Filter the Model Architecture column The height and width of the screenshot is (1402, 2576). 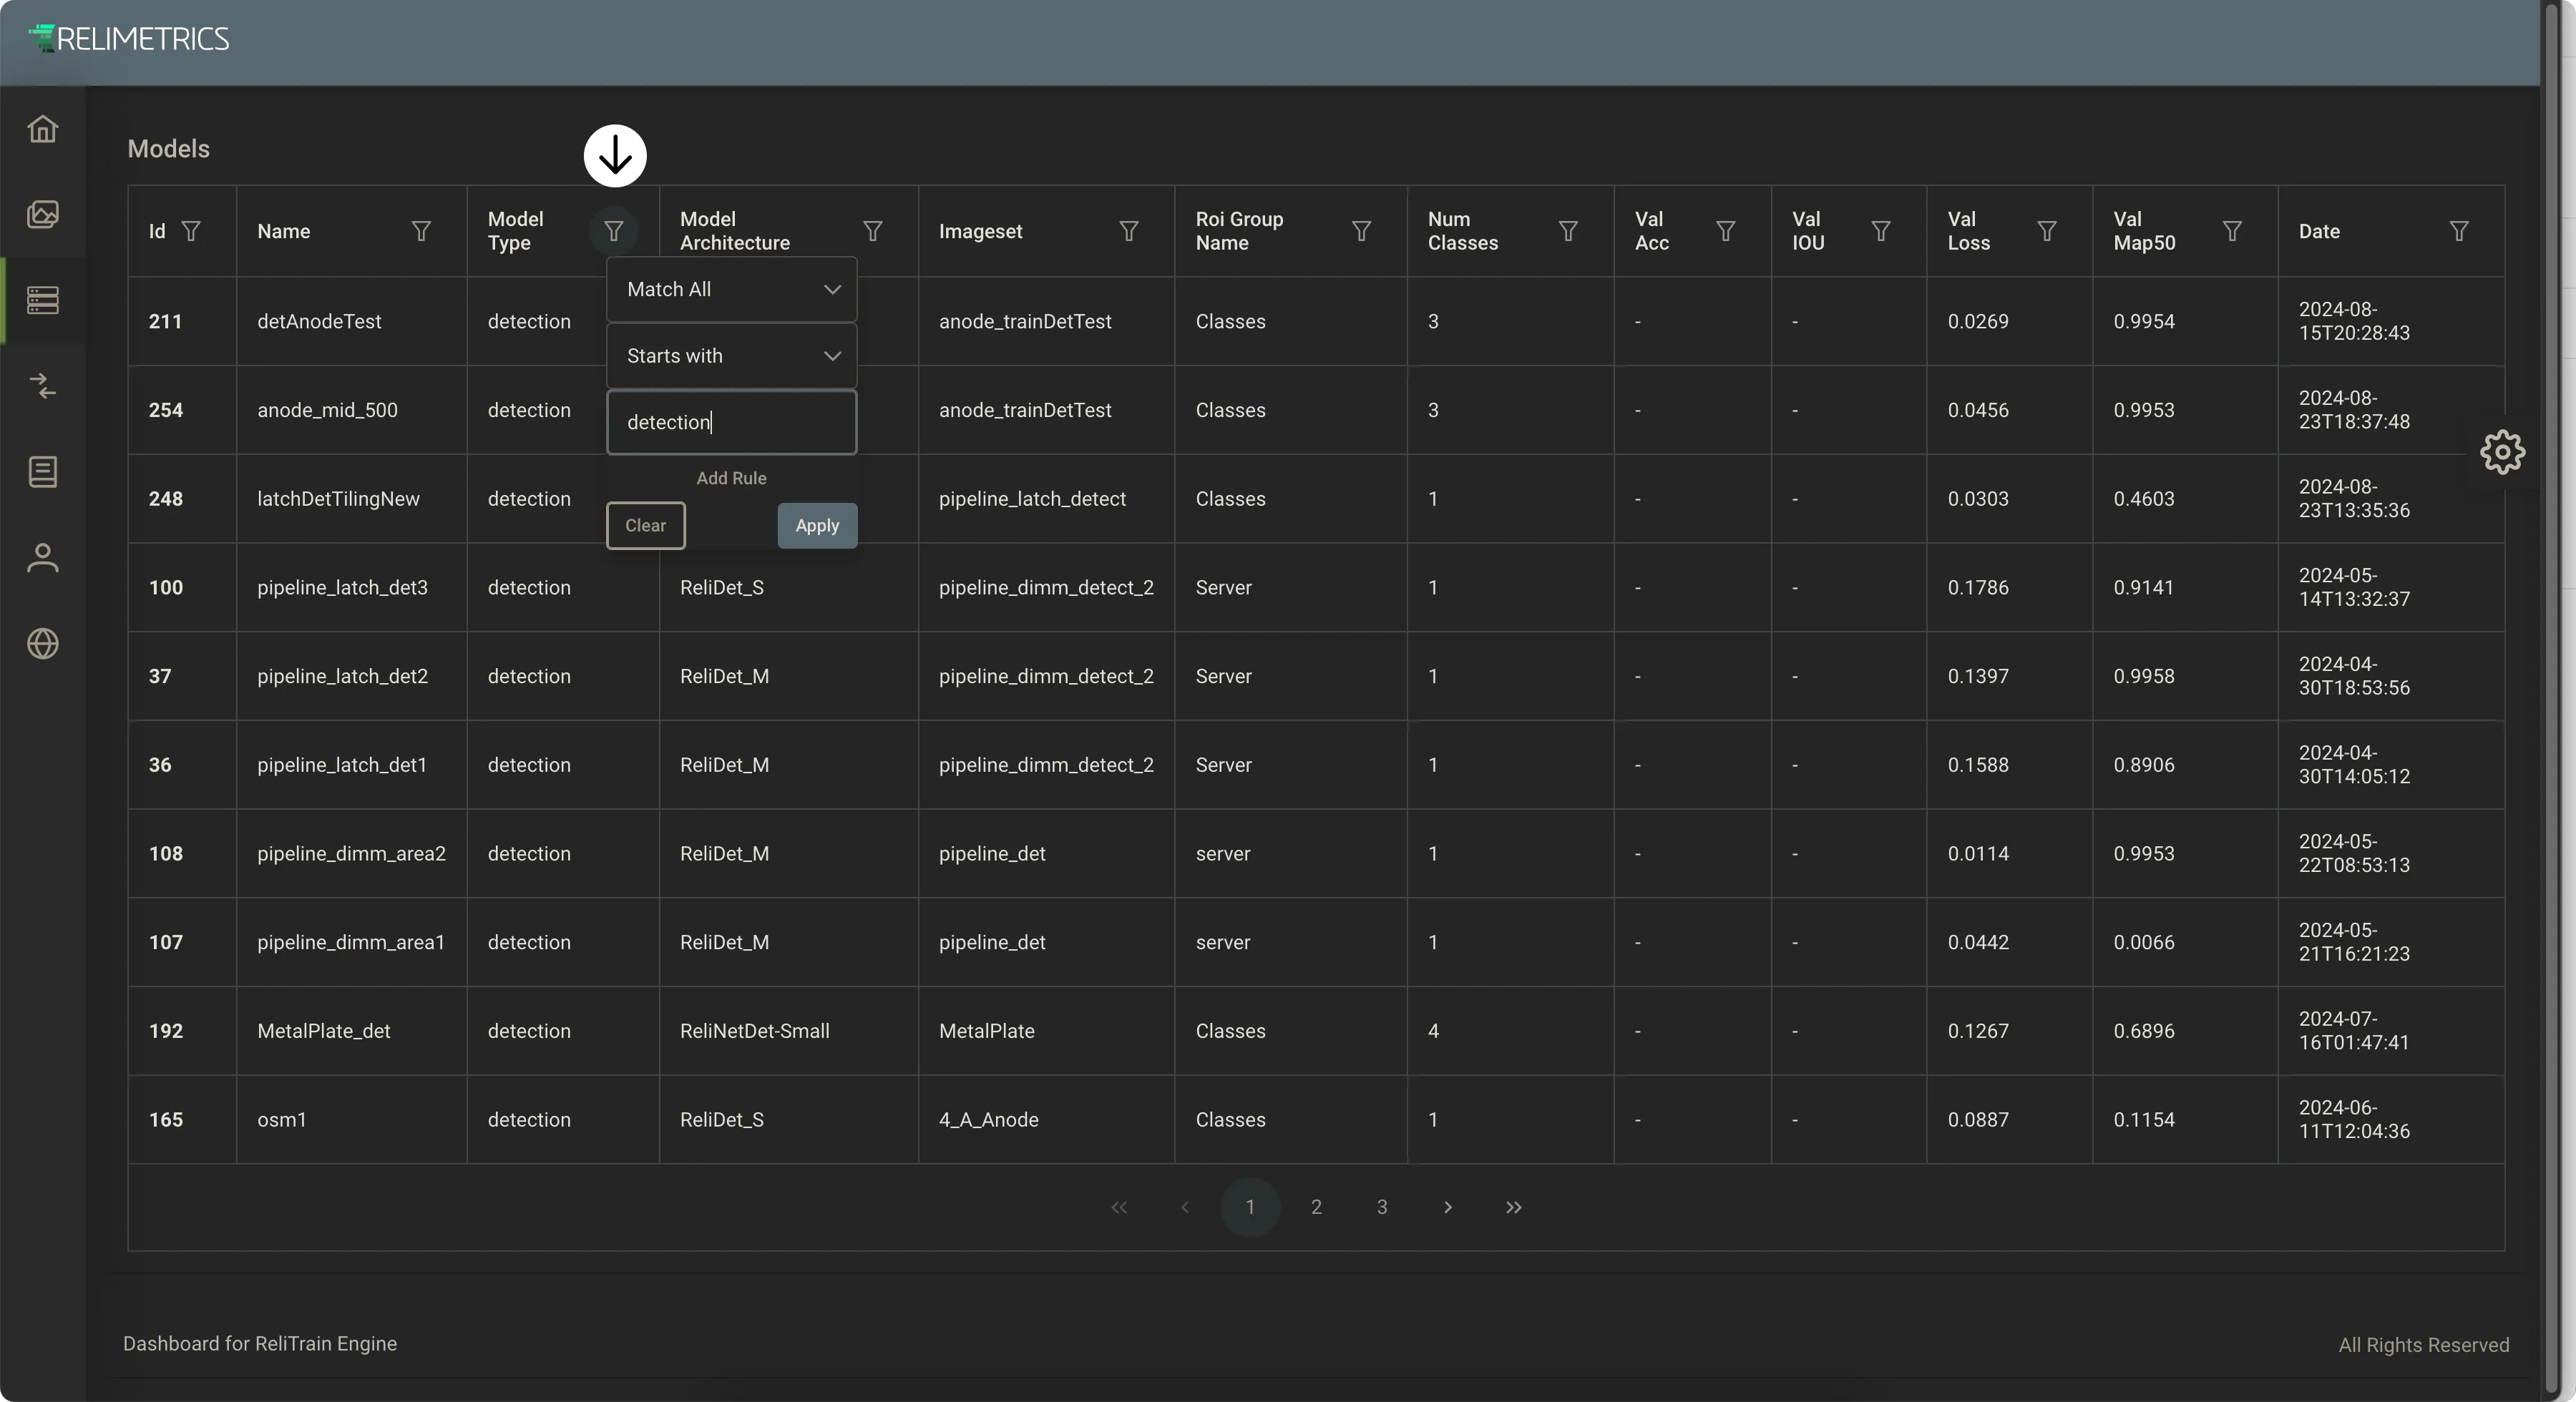click(873, 231)
